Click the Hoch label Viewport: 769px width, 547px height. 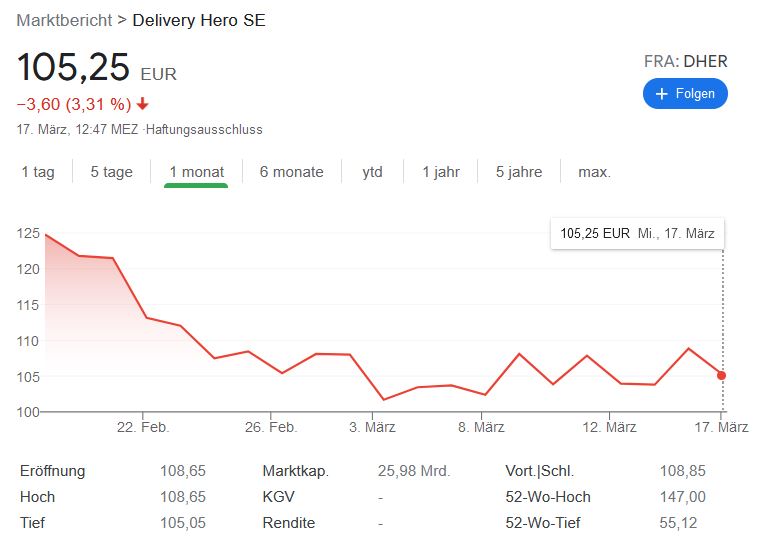[37, 497]
